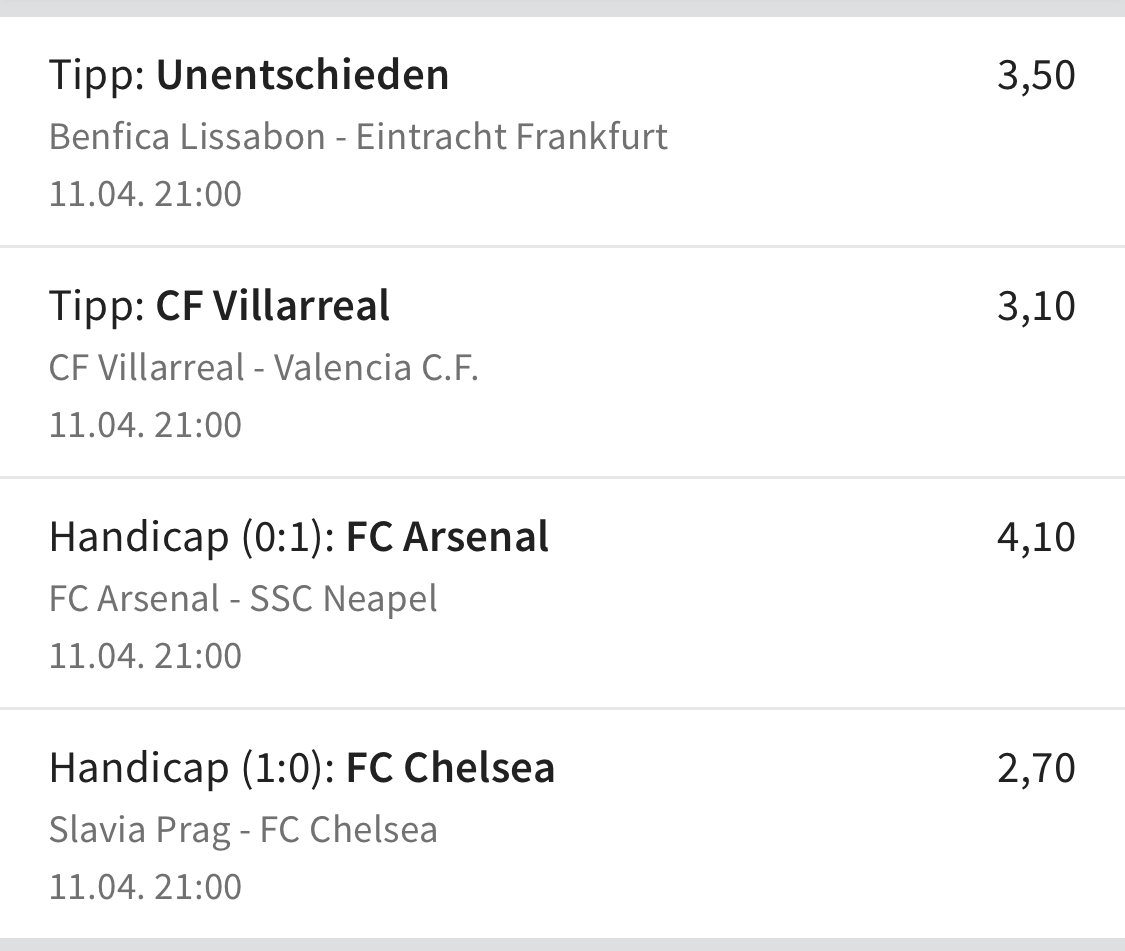Click the Arsenal match time 11.04. 21:00
Image resolution: width=1125 pixels, height=951 pixels.
pyautogui.click(x=145, y=656)
